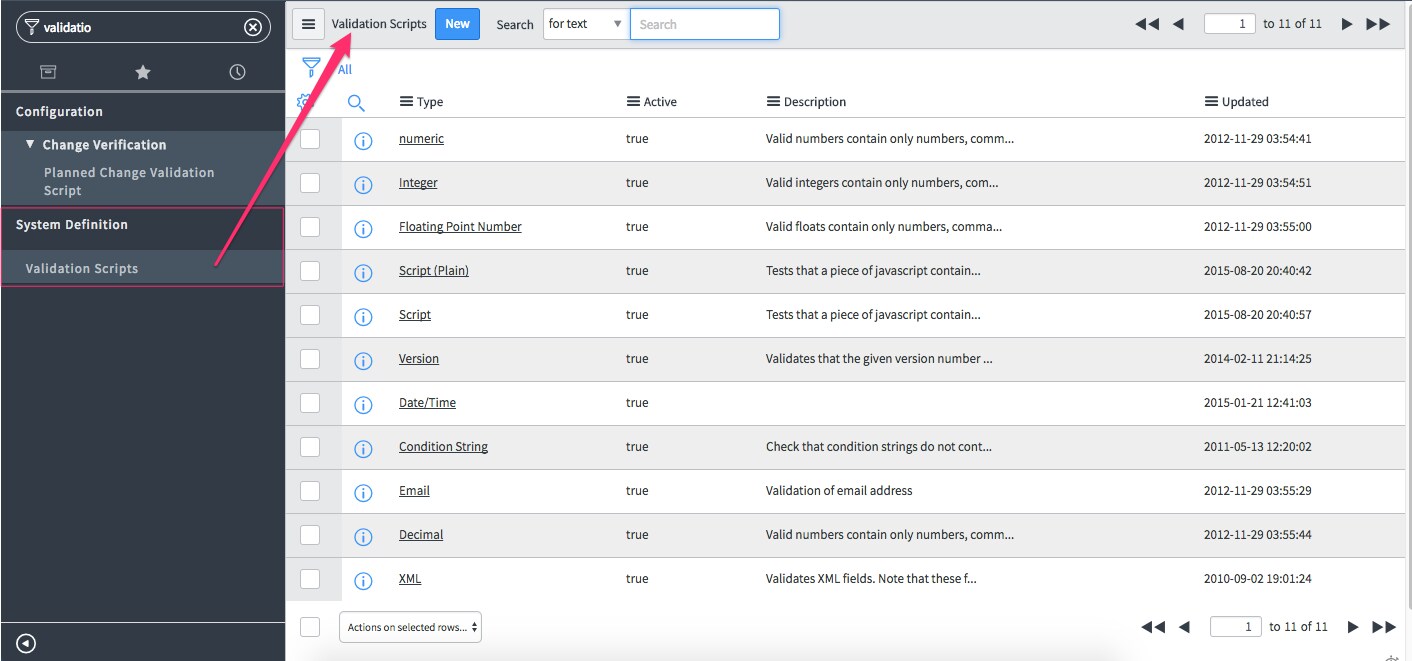Open the 'Actions on selected rows' dropdown
1412x661 pixels.
(x=410, y=626)
